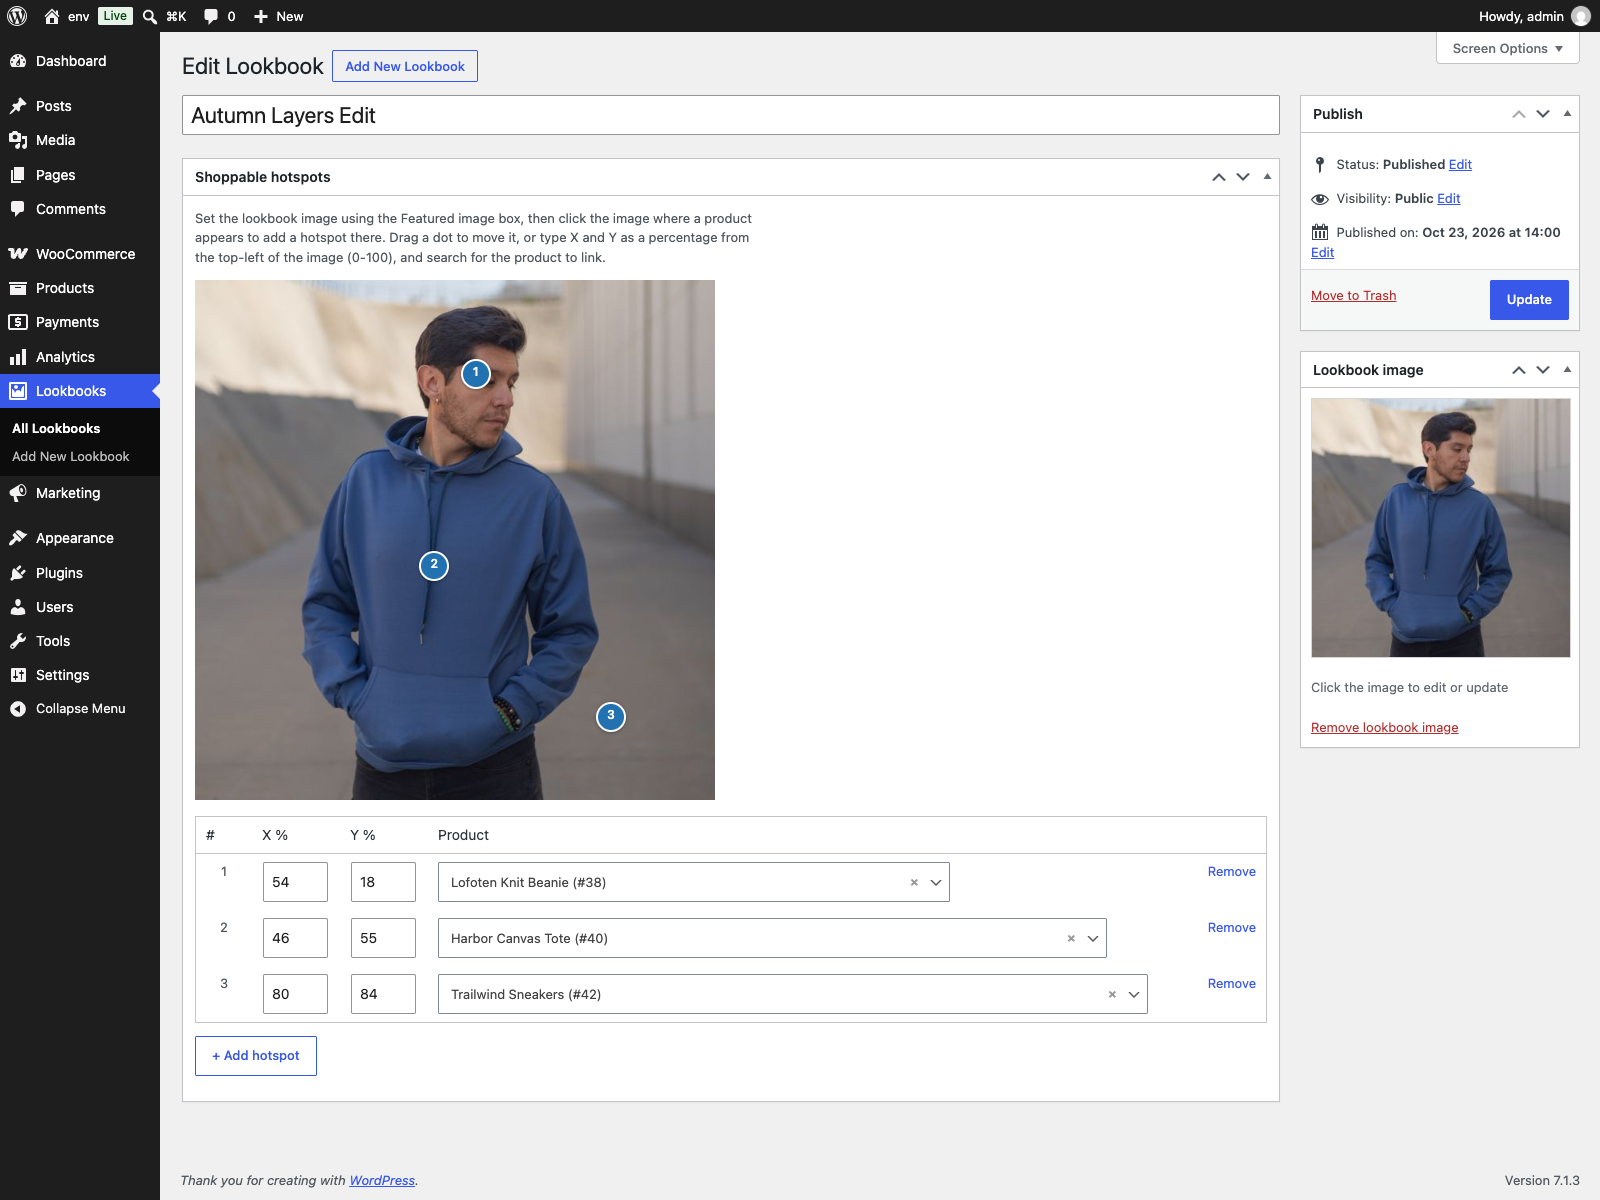Click the Products archive icon

(18, 288)
